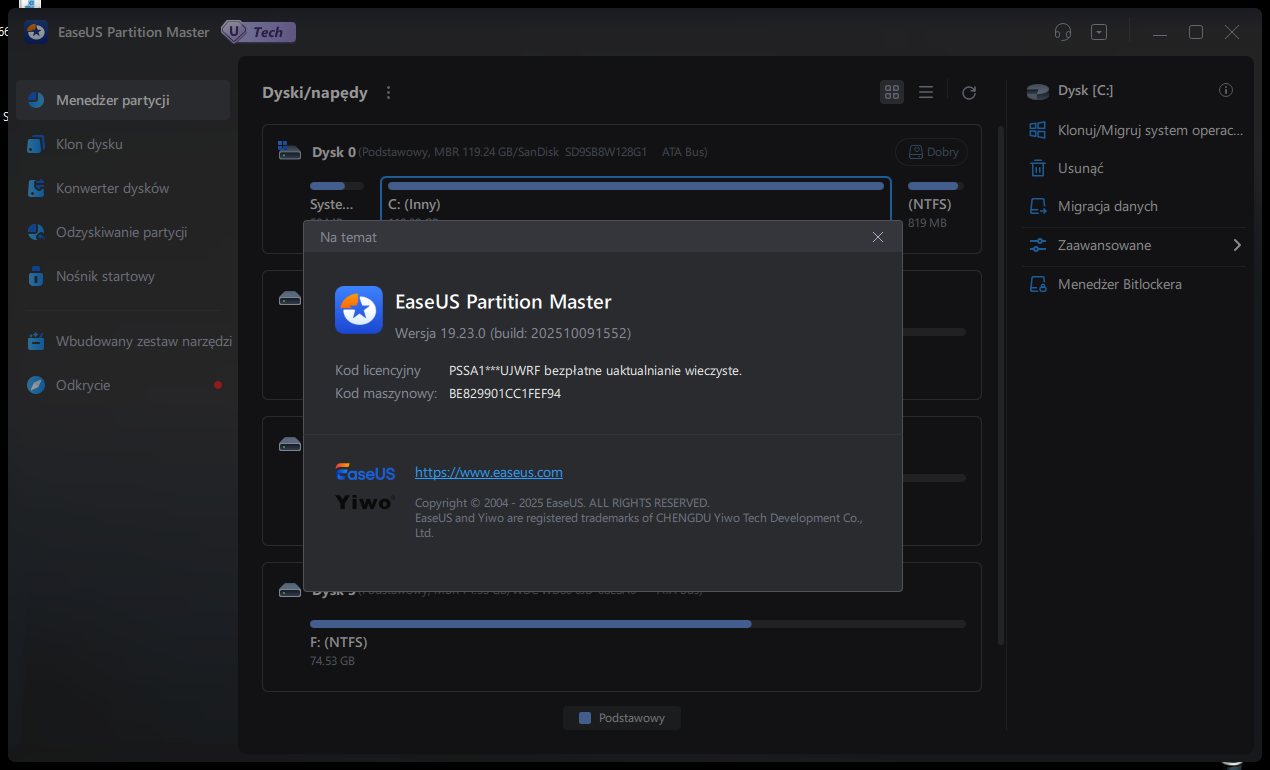Expand the Zaawansowane submenu arrow
The width and height of the screenshot is (1270, 770).
coord(1237,245)
